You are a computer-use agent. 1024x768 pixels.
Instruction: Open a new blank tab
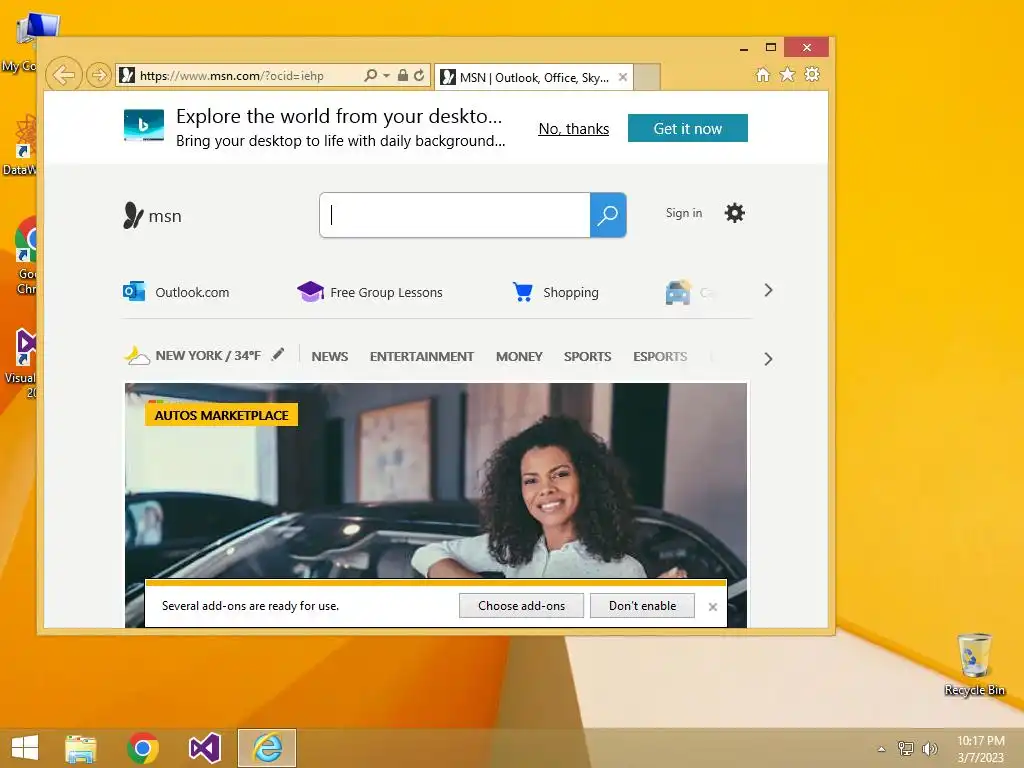(x=647, y=77)
